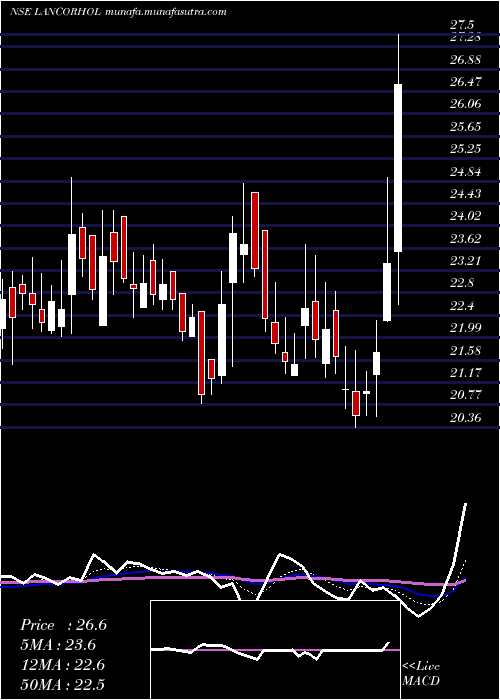500x700 pixels.
Task: Select the 22.4 price axis label
Action: (x=462, y=306)
